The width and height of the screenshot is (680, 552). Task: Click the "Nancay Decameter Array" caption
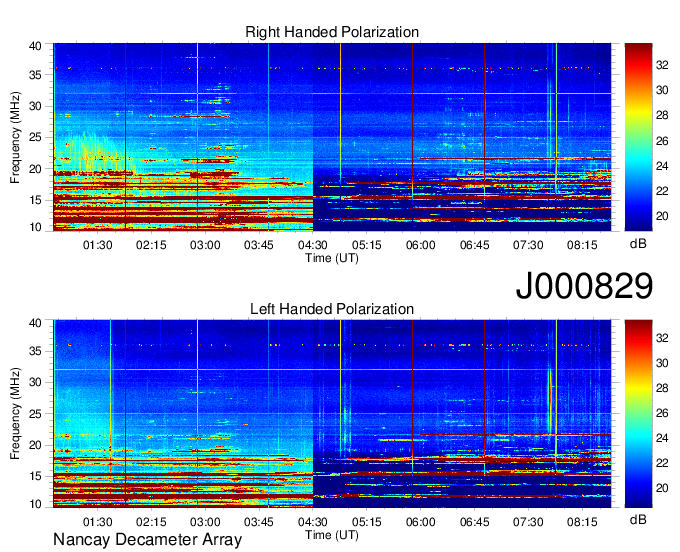(147, 540)
